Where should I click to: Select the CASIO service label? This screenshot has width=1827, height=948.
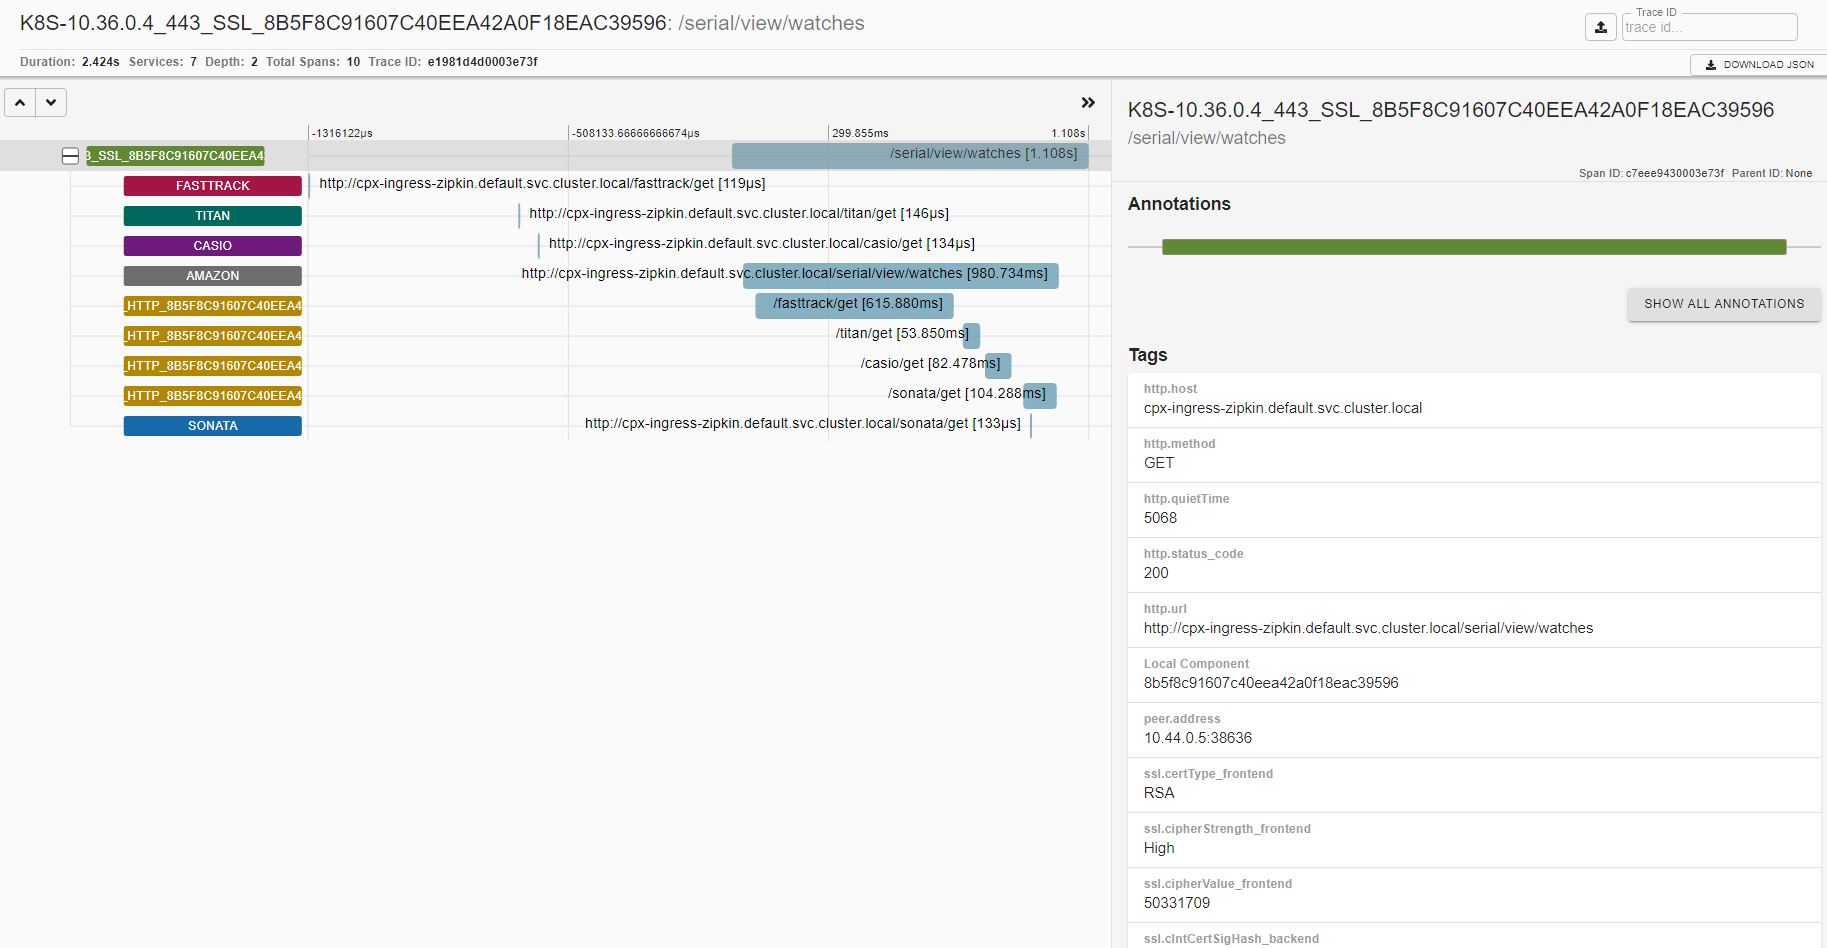pyautogui.click(x=213, y=246)
